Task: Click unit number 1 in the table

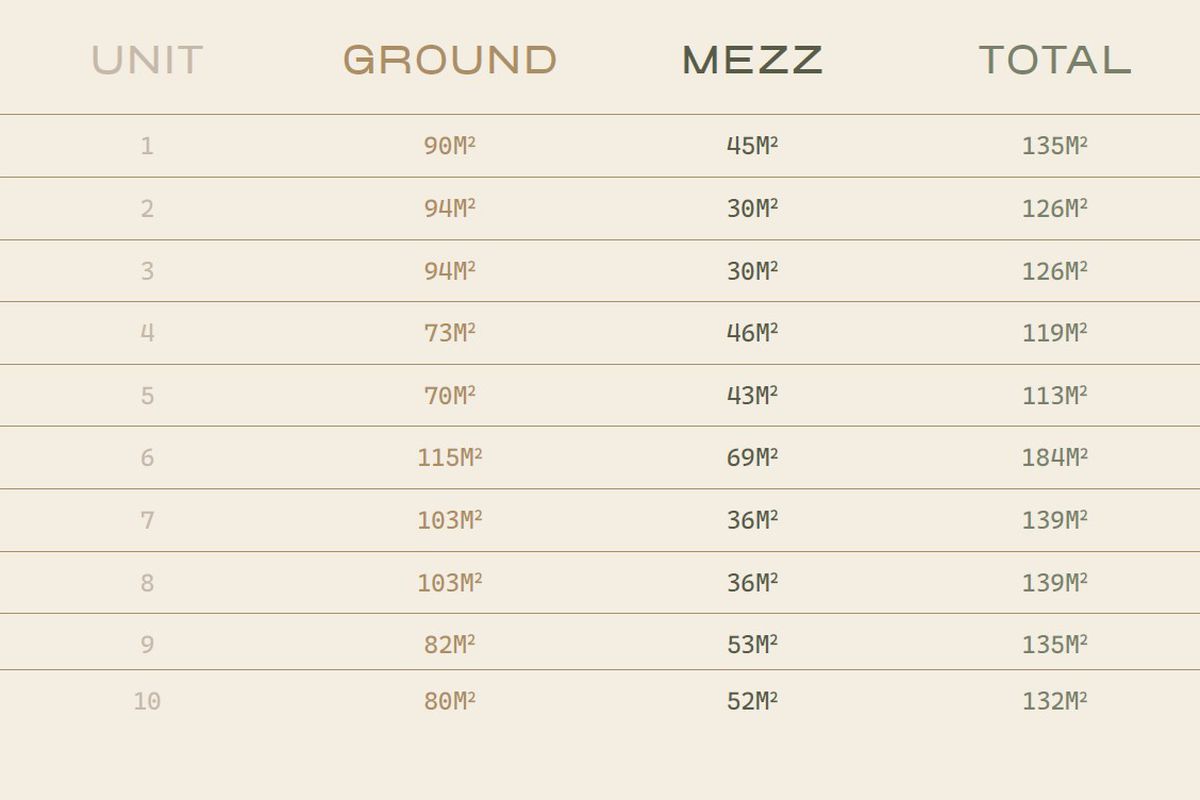Action: 147,146
